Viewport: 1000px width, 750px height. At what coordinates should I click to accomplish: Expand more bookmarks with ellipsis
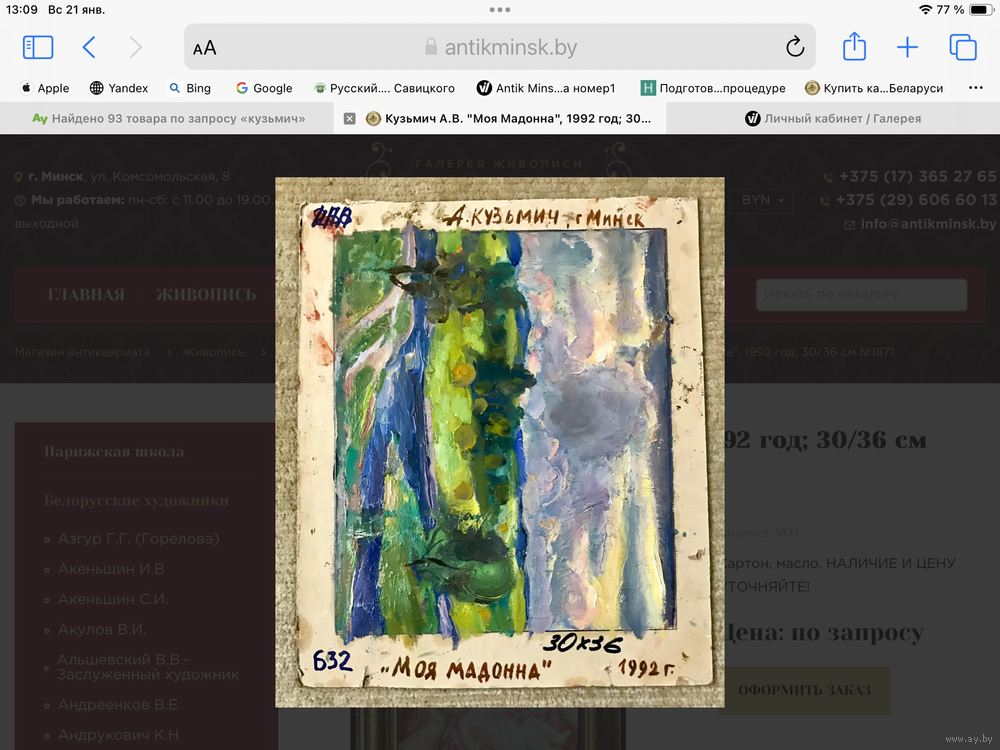[976, 88]
